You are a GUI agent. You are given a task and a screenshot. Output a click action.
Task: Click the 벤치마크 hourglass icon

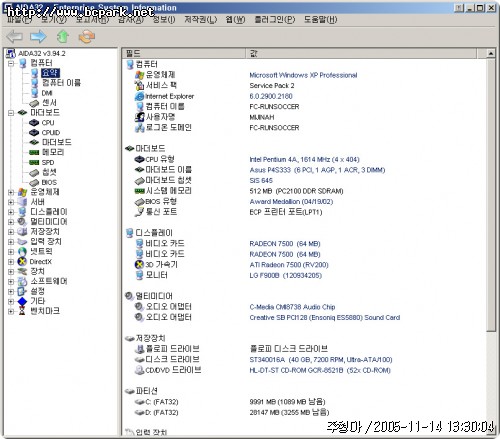22,311
